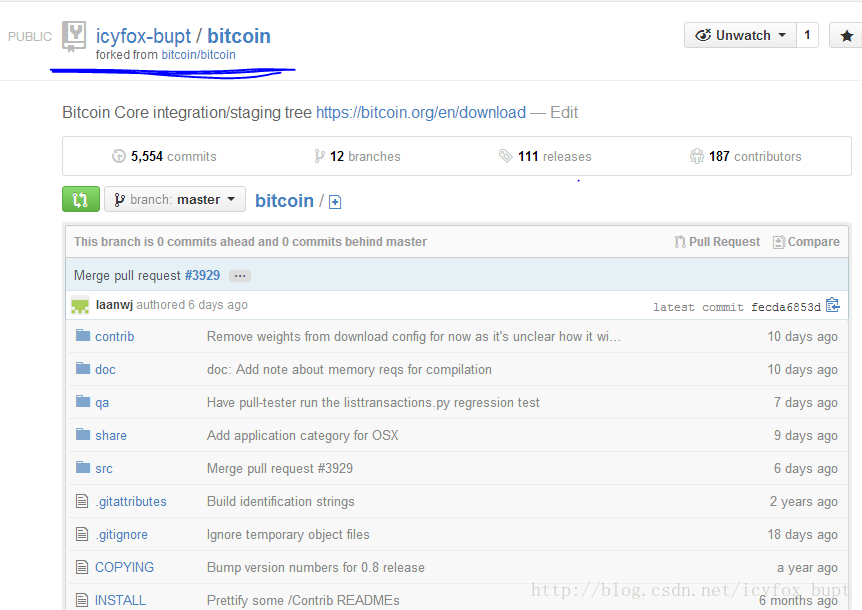Viewport: 862px width, 610px height.
Task: Click the doc folder icon
Action: click(83, 368)
